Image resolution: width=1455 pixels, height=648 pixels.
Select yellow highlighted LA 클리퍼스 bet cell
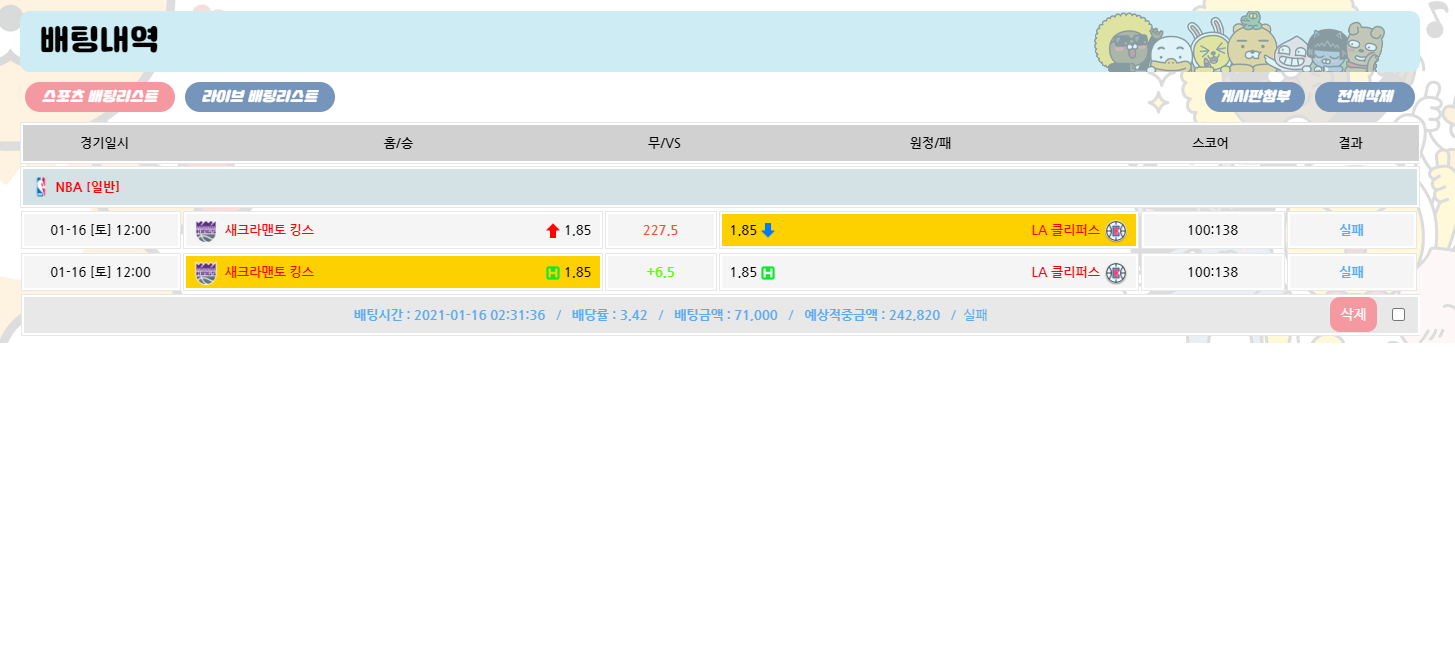pos(928,231)
